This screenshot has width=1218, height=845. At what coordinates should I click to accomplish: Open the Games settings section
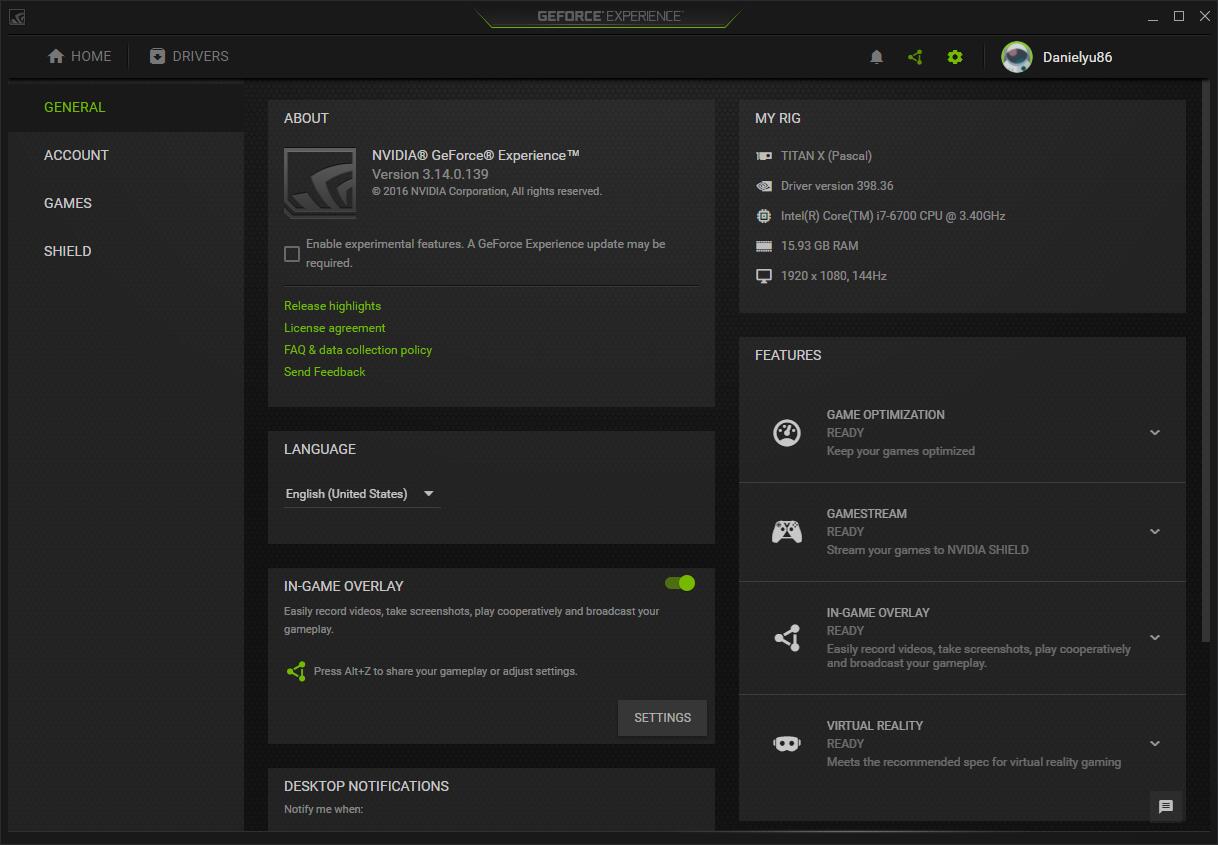click(x=126, y=203)
